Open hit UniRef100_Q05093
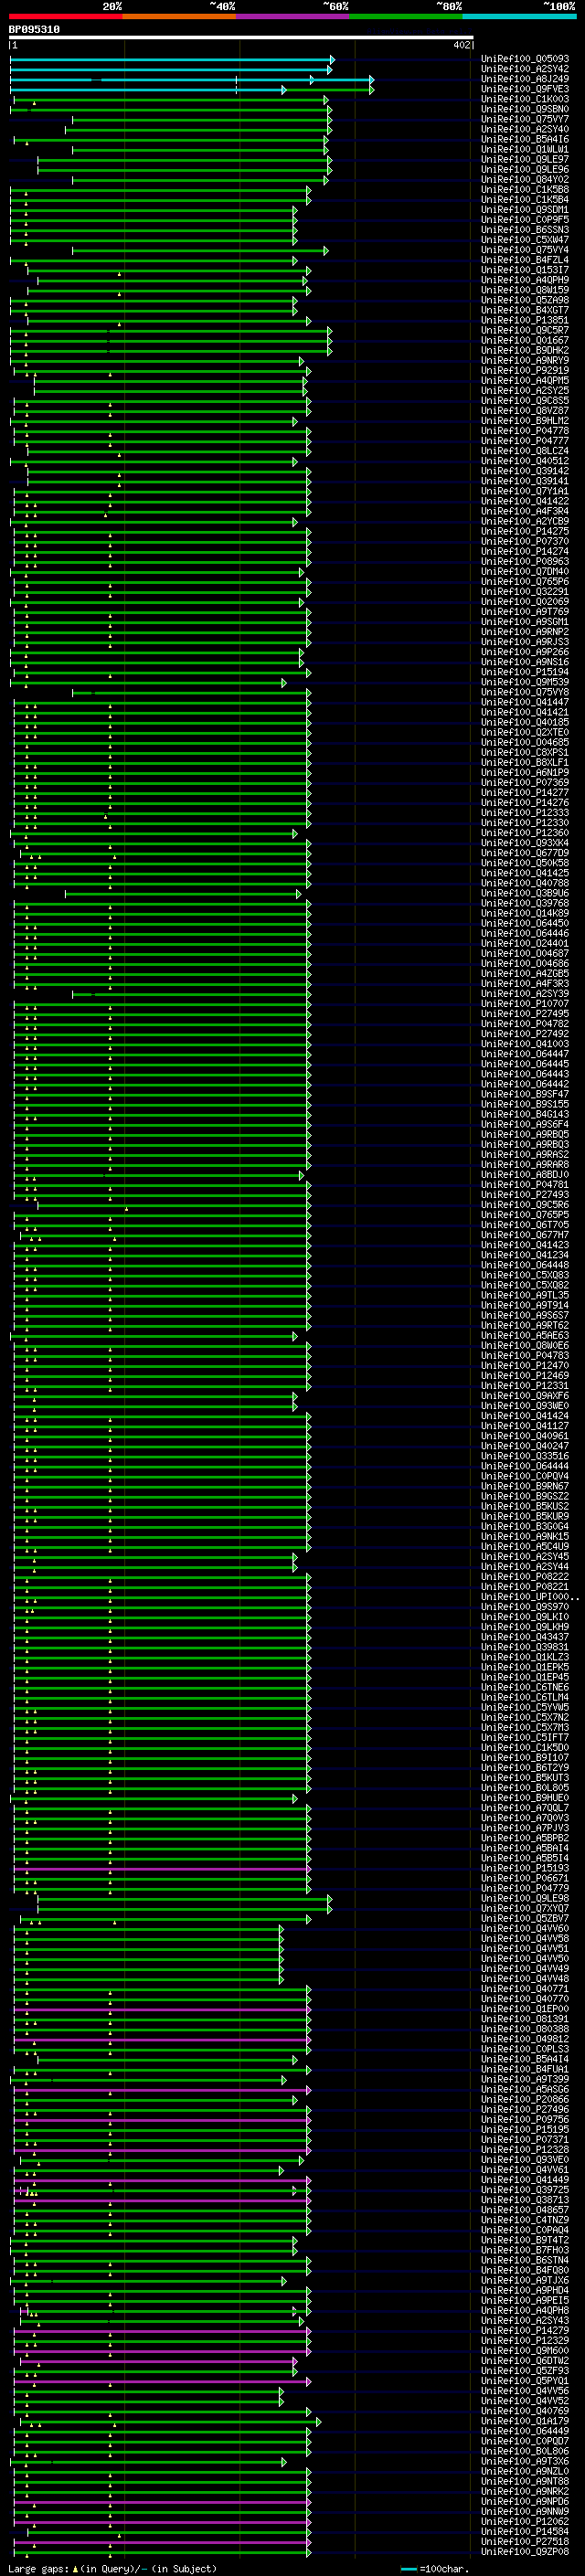585x2576 pixels. click(525, 59)
